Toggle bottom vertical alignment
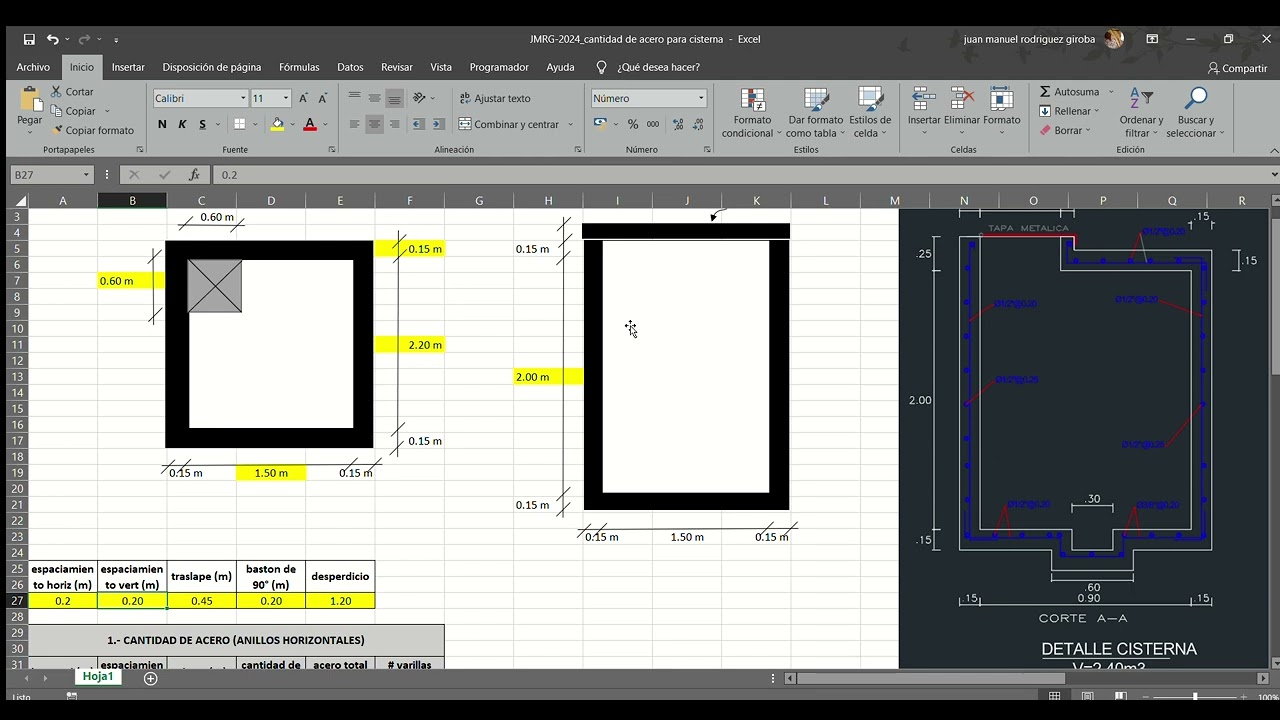The height and width of the screenshot is (720, 1280). pos(395,98)
